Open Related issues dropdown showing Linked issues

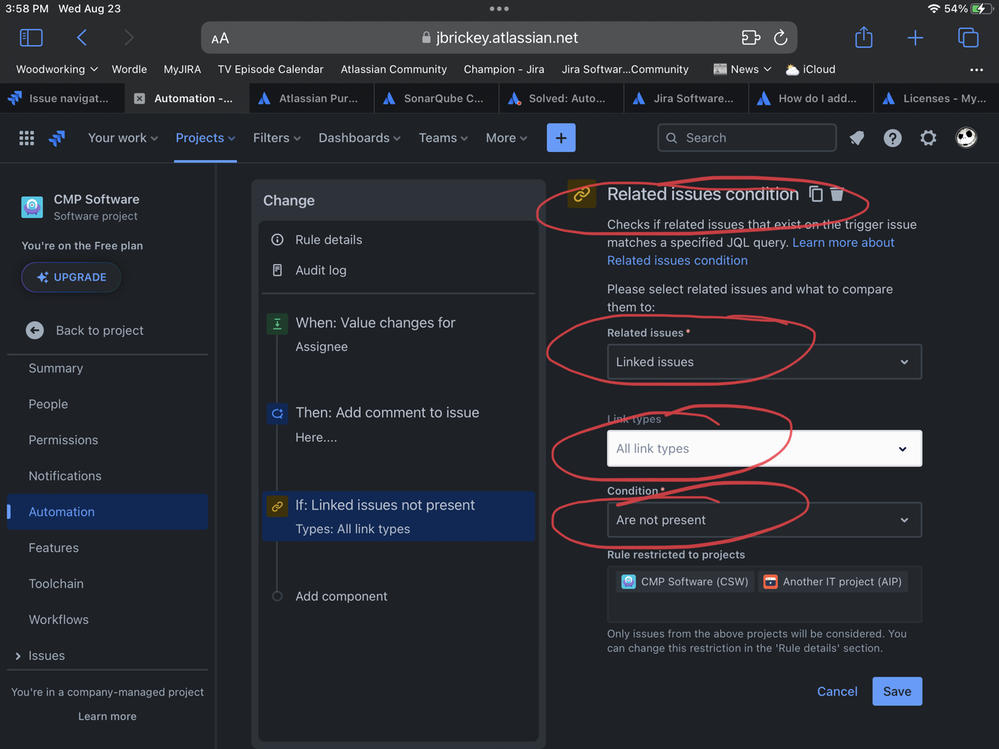[x=764, y=362]
